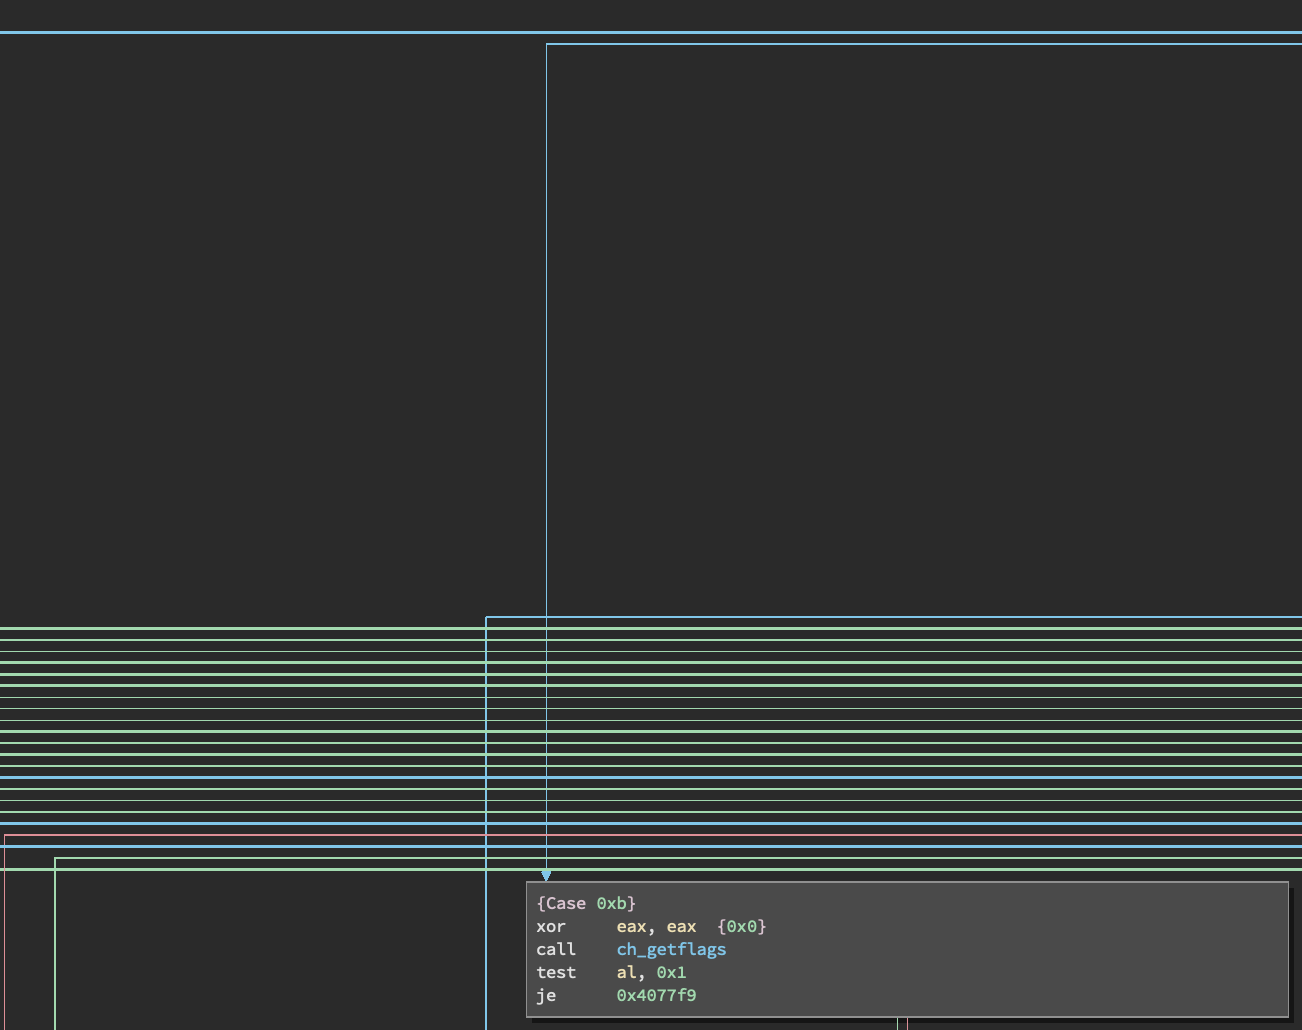1302x1030 pixels.
Task: Click the ch_getflags function link
Action: [671, 949]
